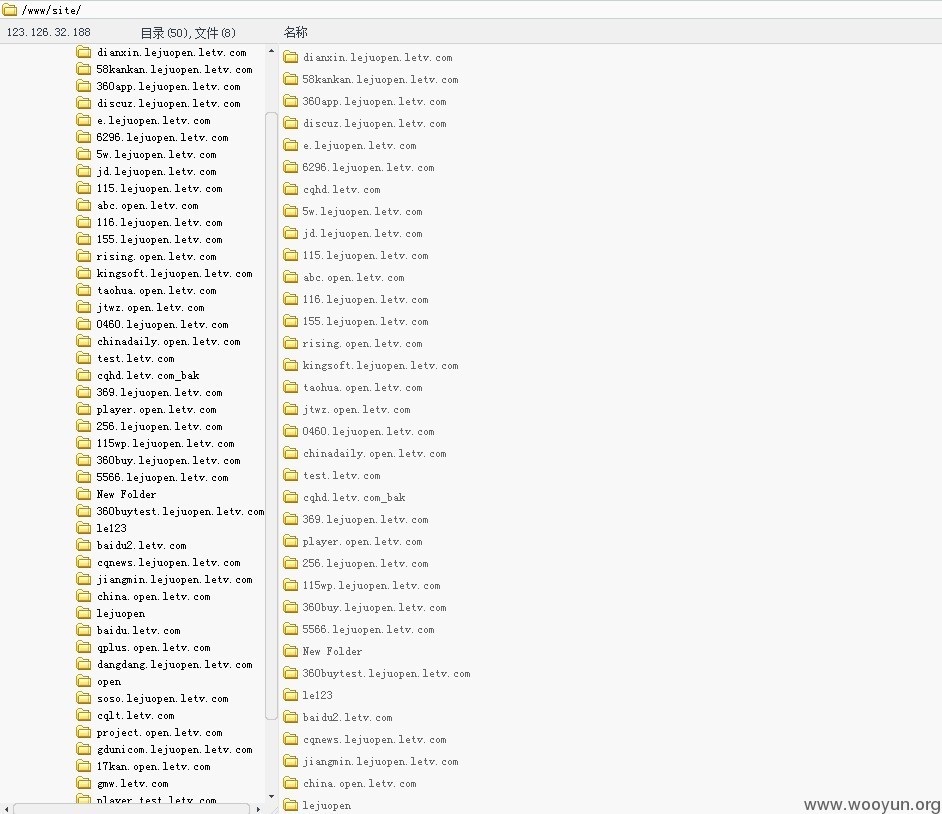Click left tree horizontal scrollbar left arrow
This screenshot has height=814, width=942.
click(x=6, y=809)
